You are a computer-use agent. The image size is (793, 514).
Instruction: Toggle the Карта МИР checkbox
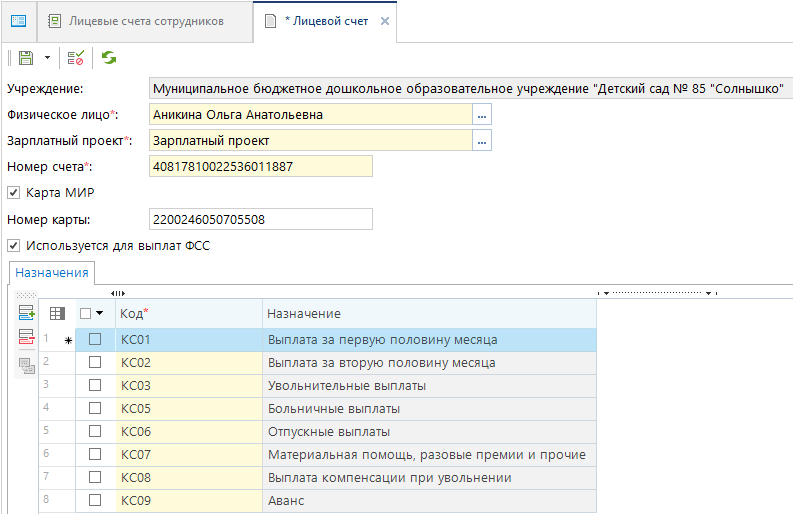[13, 192]
